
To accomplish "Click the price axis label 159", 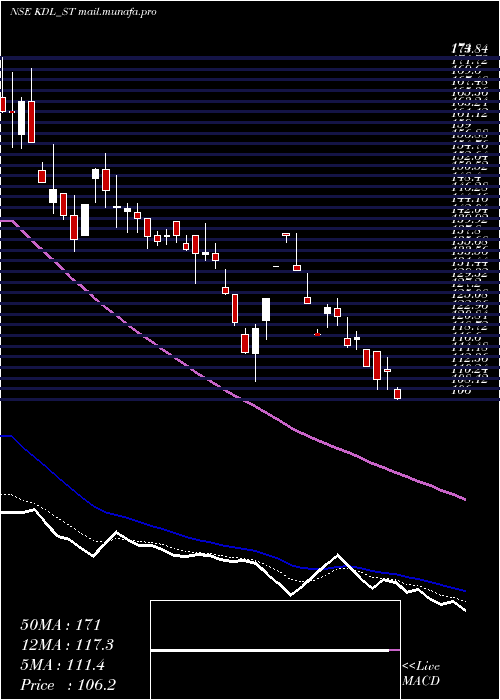I will click(461, 127).
